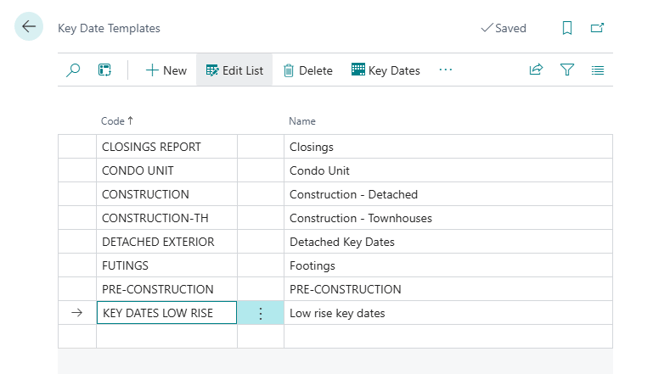Click the Construction - Detached name cell
670x374 pixels.
448,194
